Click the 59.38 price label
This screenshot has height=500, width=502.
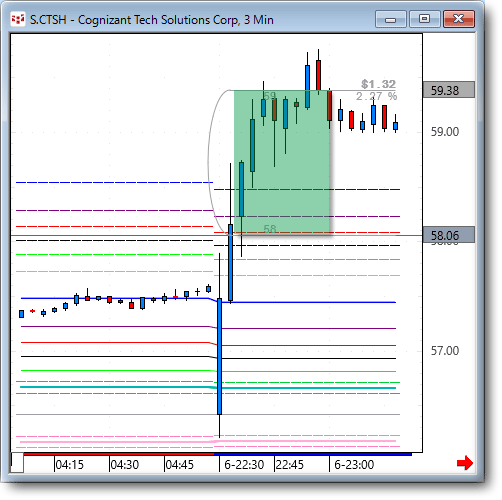click(449, 90)
